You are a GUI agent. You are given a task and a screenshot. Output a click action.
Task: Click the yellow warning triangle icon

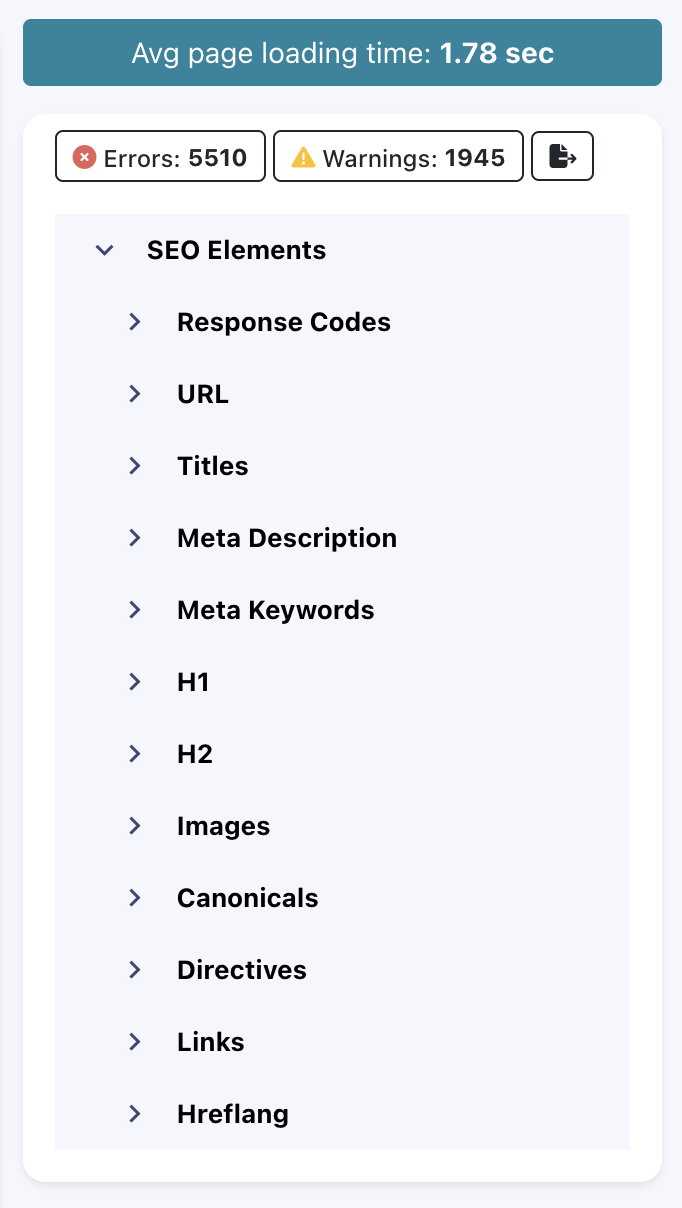303,157
